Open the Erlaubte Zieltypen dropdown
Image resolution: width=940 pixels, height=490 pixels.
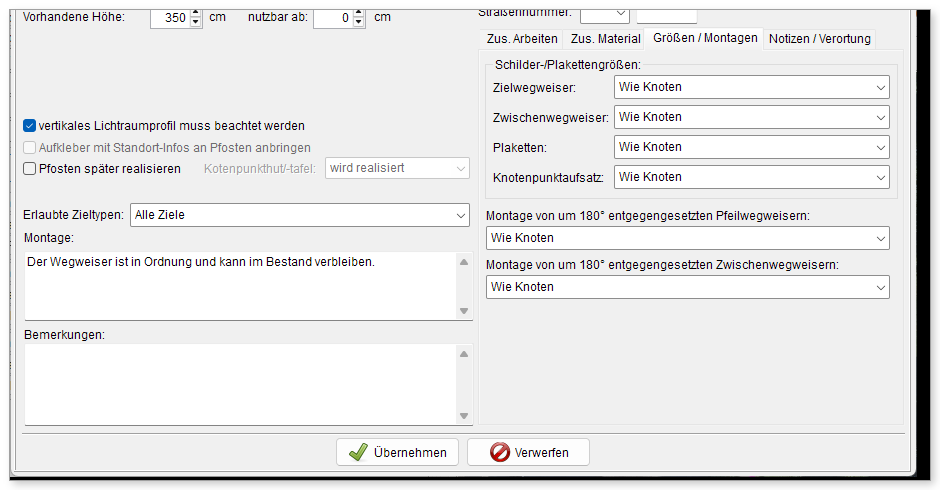point(300,215)
